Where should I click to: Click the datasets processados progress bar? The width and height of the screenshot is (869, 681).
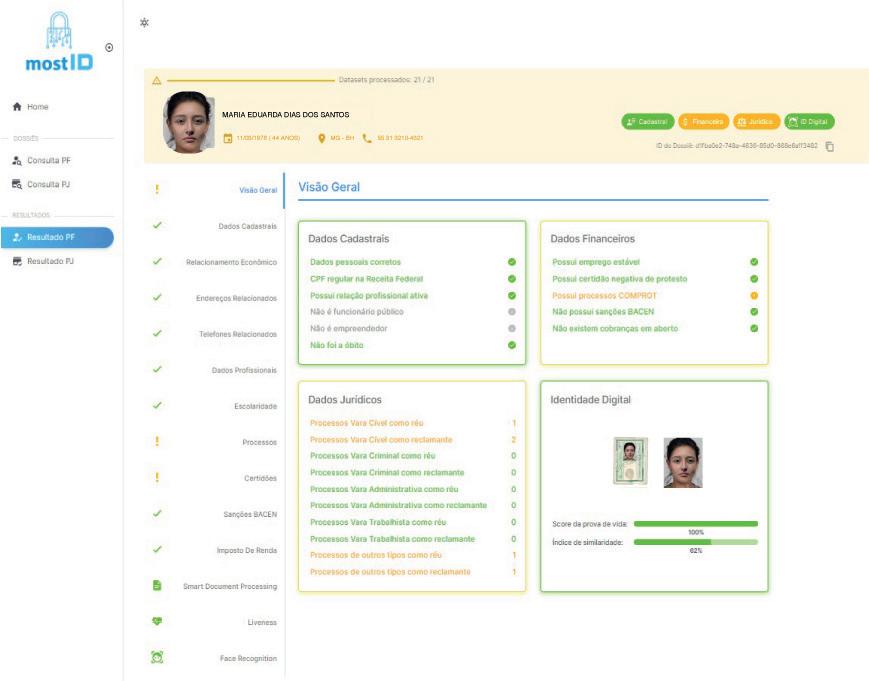[251, 81]
